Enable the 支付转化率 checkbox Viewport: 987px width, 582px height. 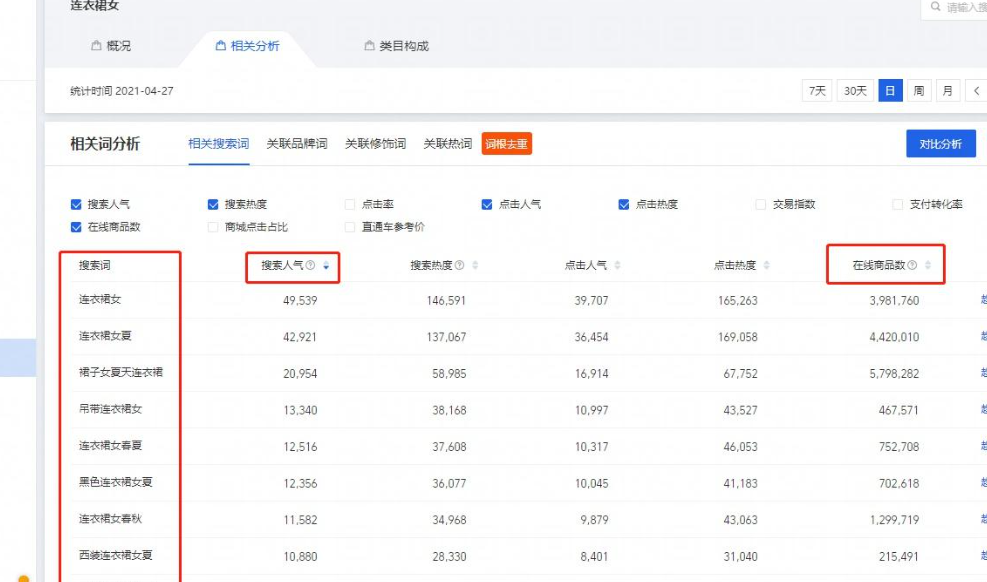click(898, 204)
